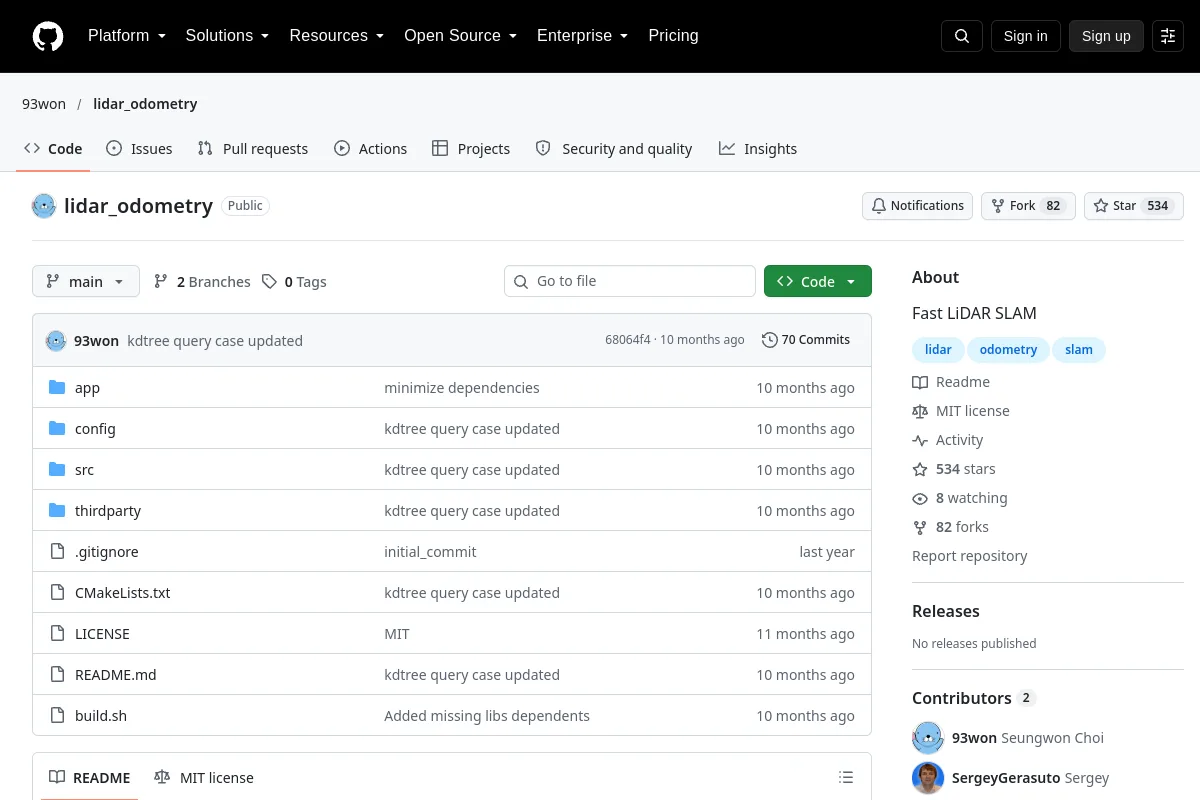
Task: Open the config folder icon
Action: pos(57,429)
